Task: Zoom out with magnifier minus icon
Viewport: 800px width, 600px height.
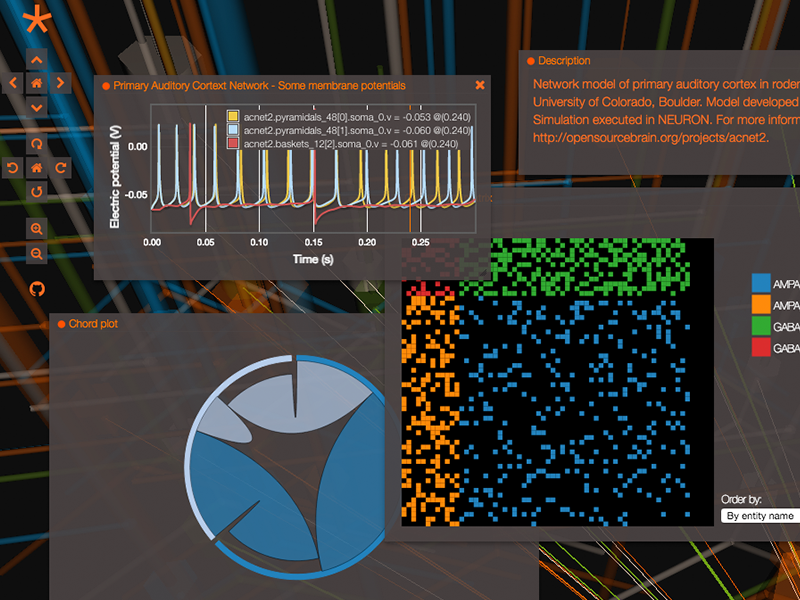Action: tap(37, 253)
